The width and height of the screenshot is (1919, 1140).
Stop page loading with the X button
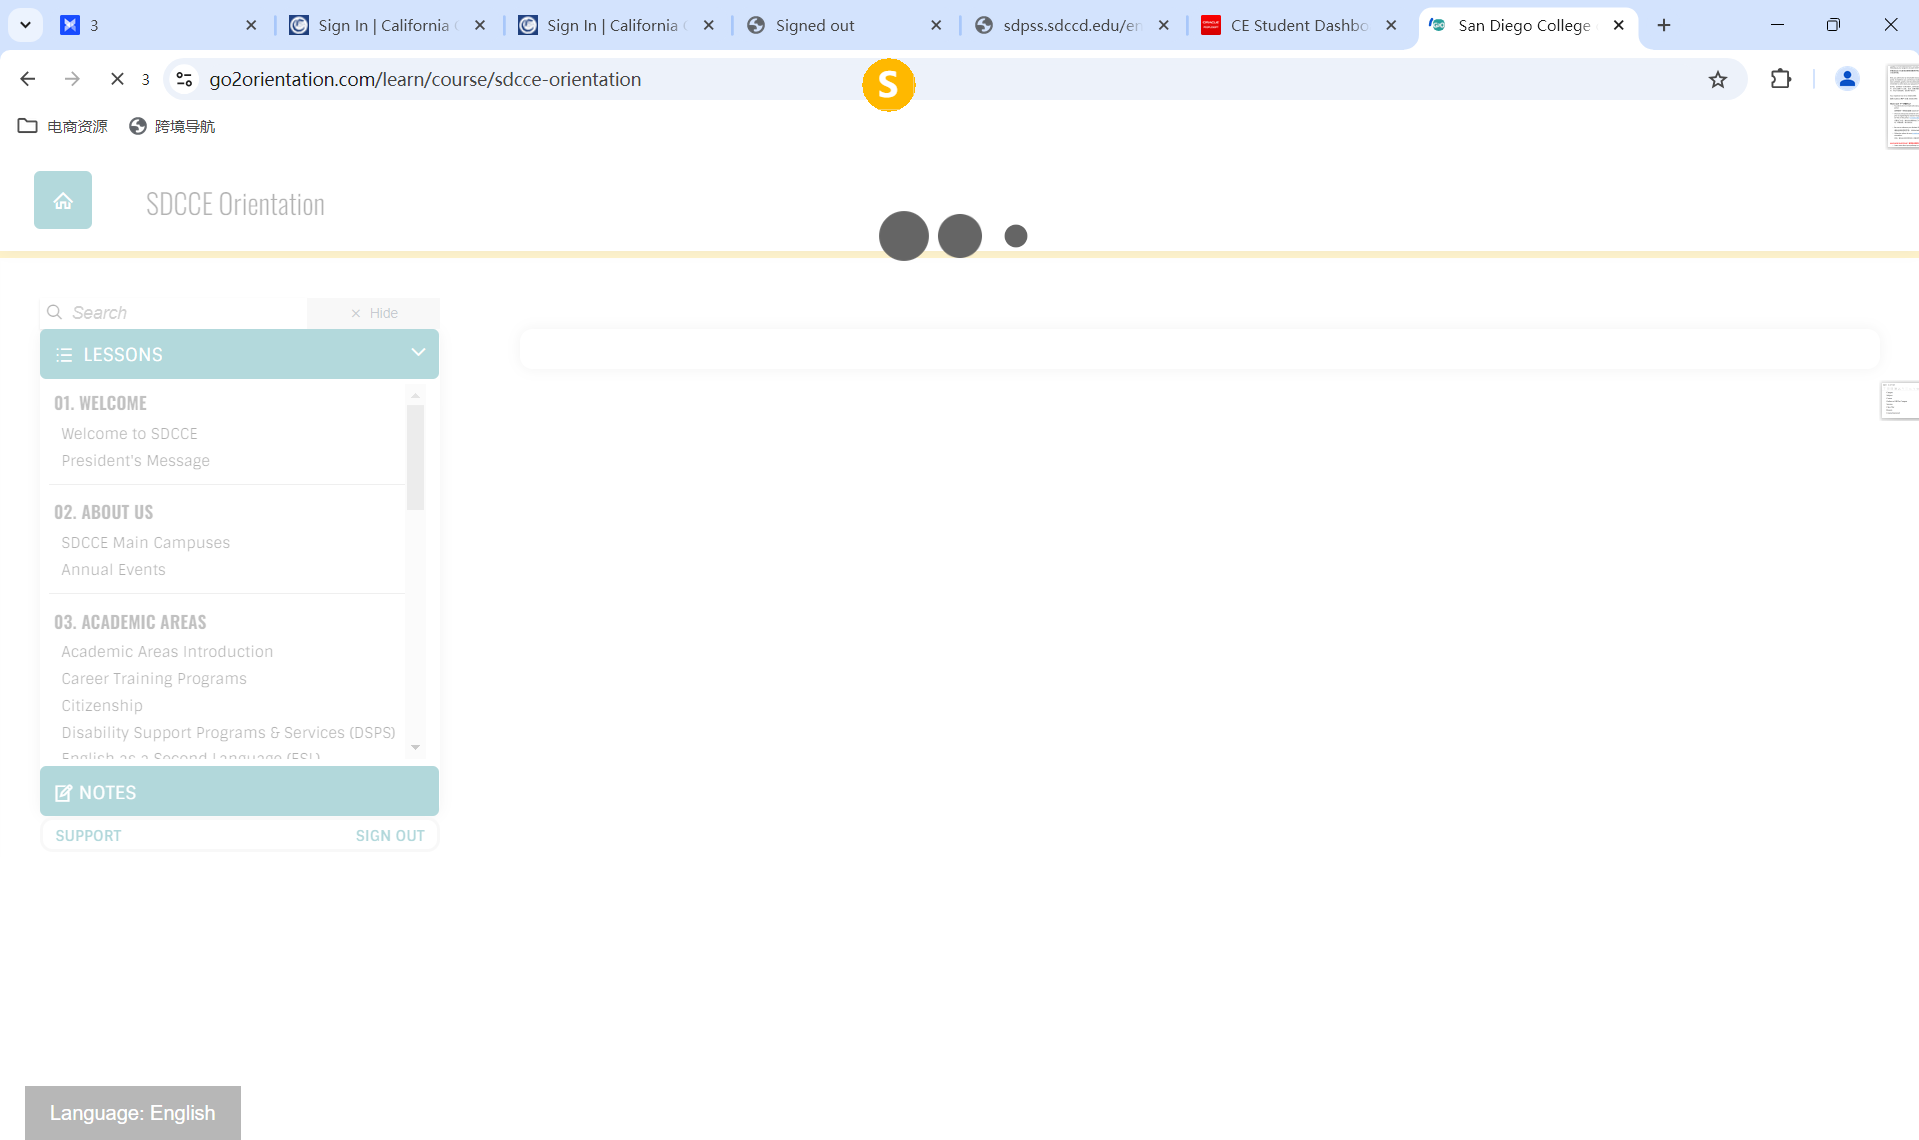[x=117, y=79]
